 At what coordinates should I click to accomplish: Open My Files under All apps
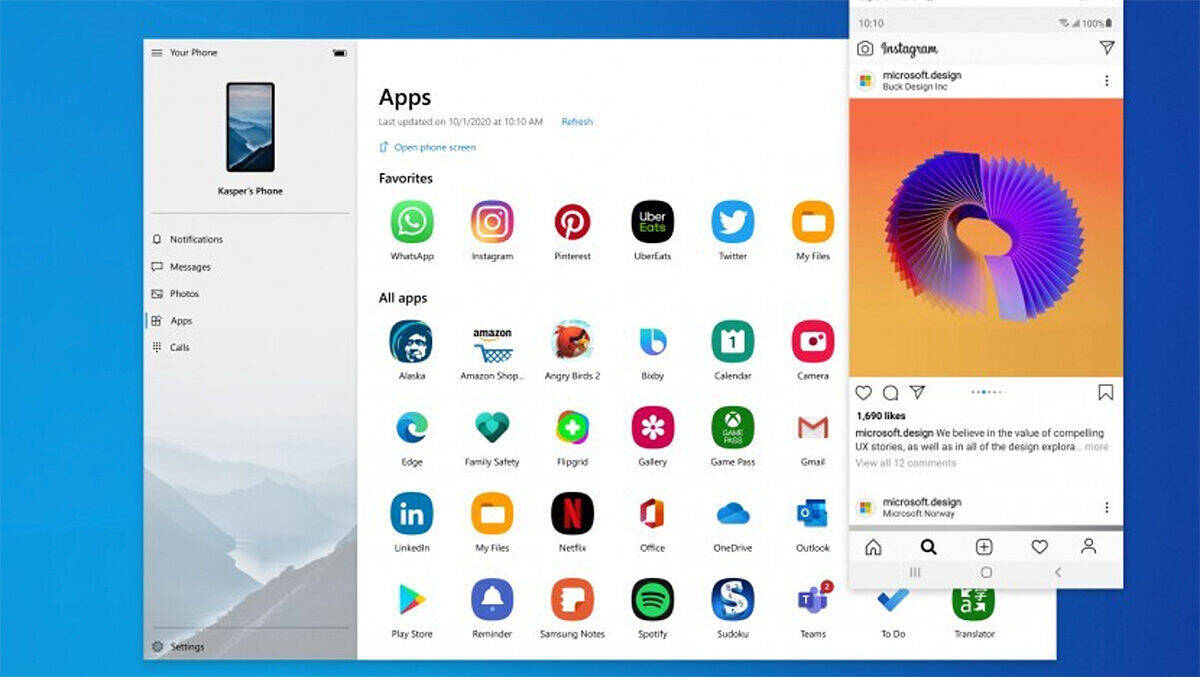(492, 513)
